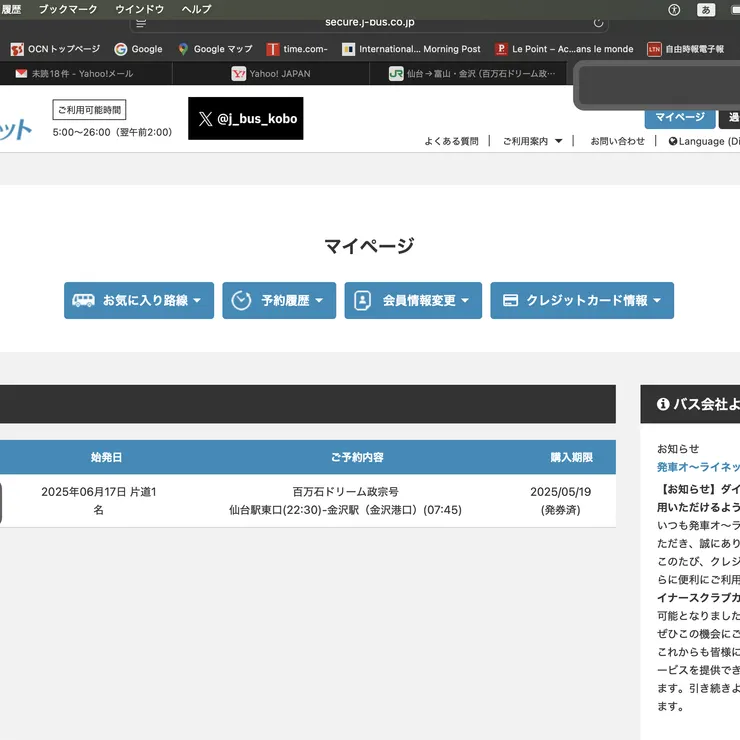Open the 会員情報変更 dropdown

pos(413,300)
